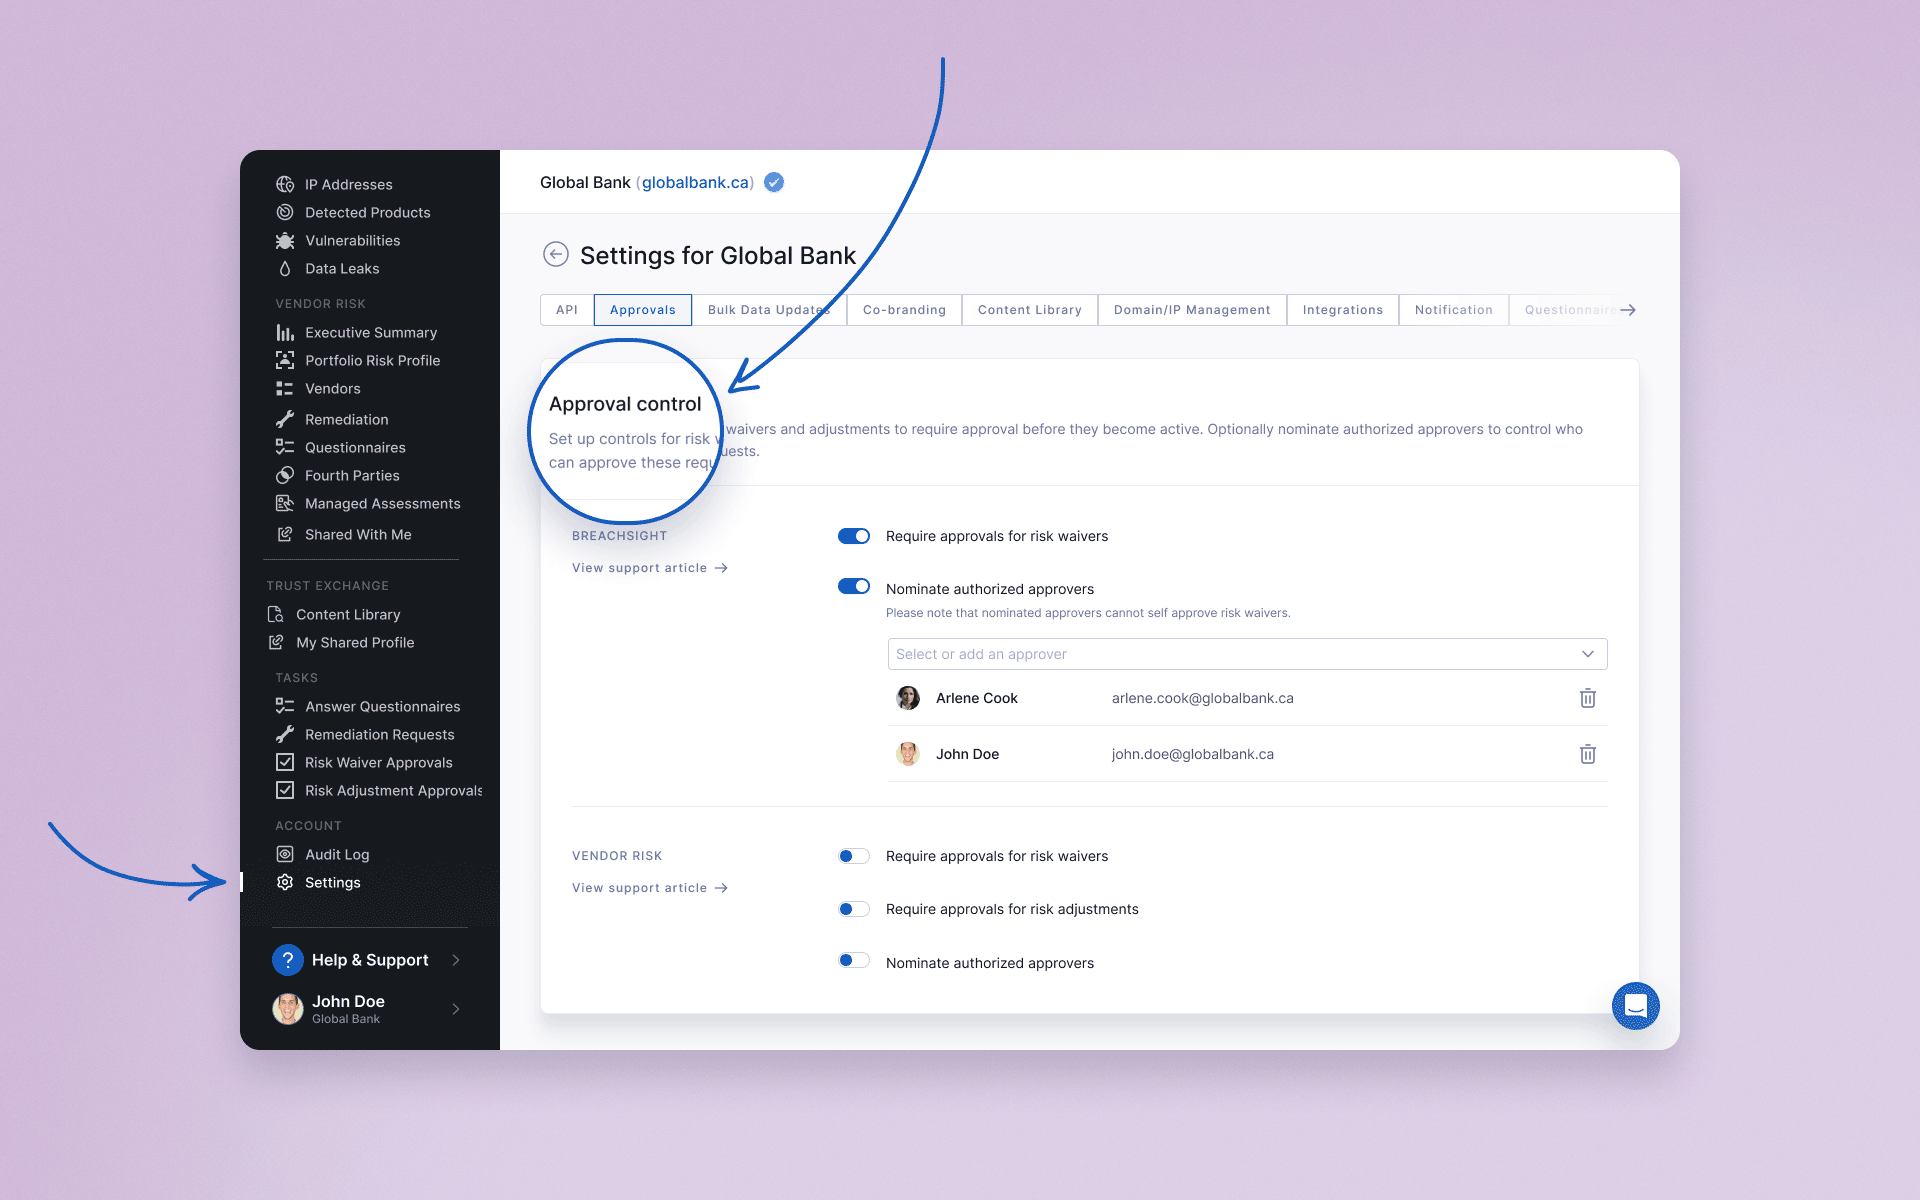The image size is (1920, 1200).
Task: View BreachSight support article link
Action: point(650,568)
